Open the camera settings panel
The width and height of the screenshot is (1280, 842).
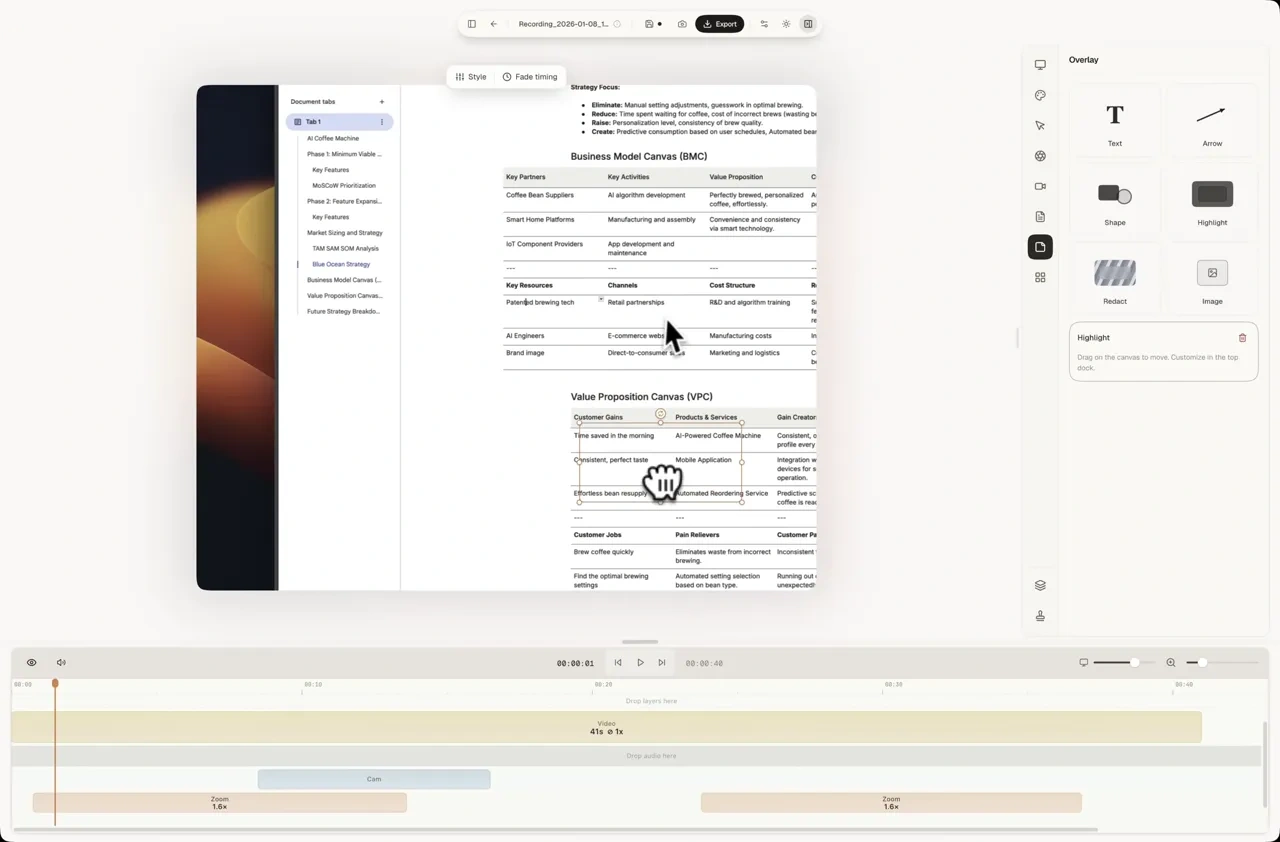(x=1040, y=186)
